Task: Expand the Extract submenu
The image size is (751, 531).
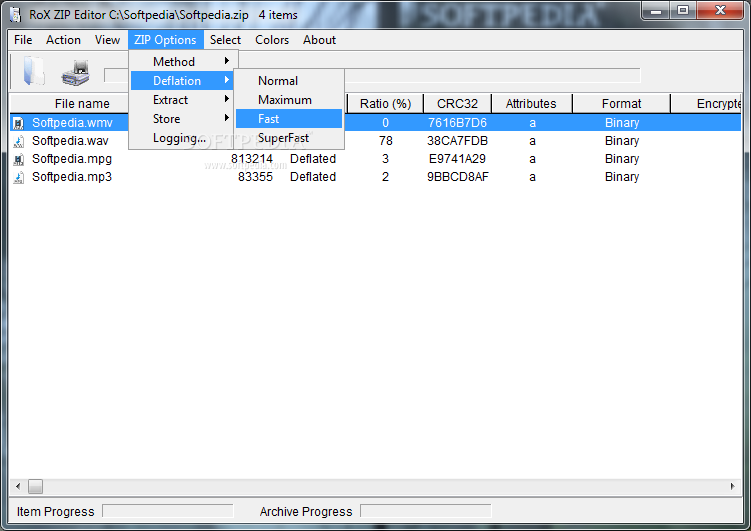Action: coord(182,100)
